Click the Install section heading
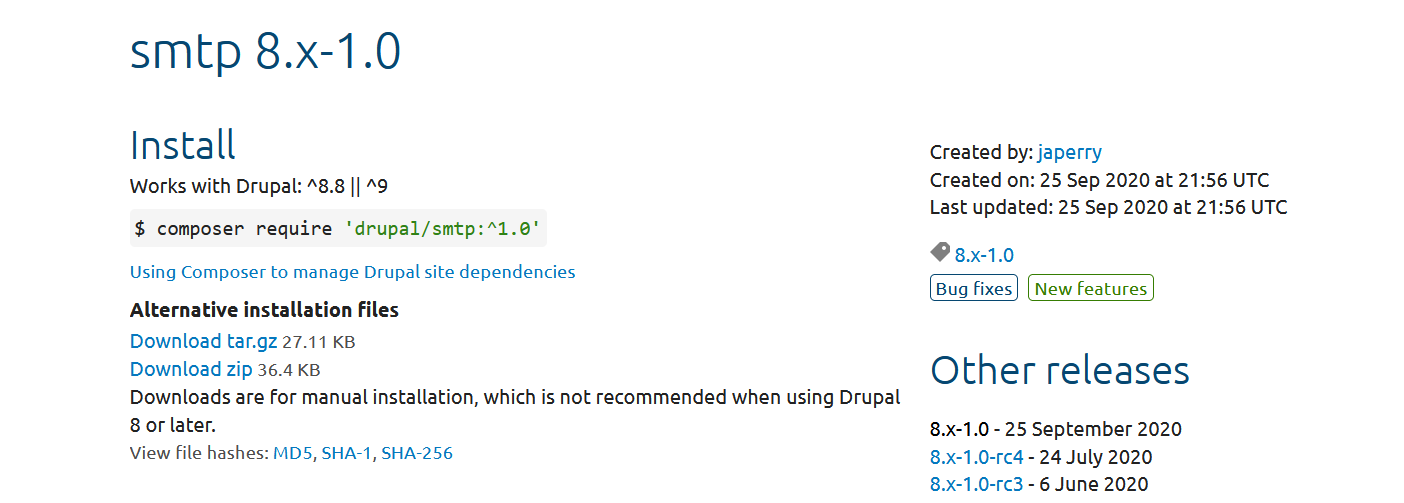 point(183,146)
